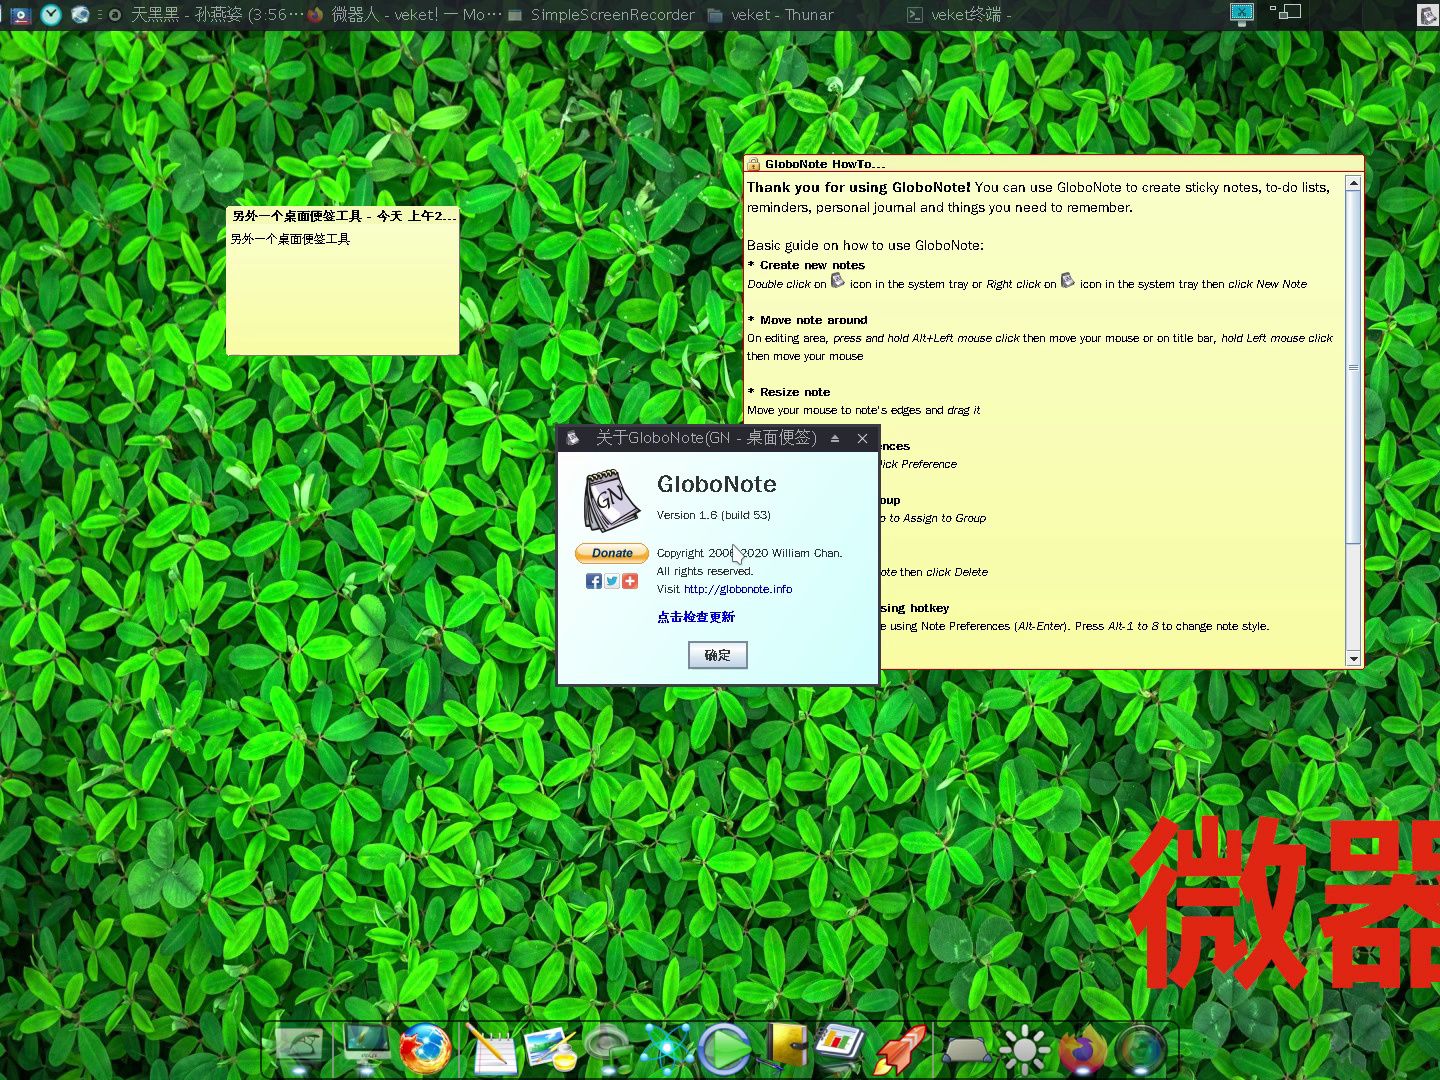Open the paint picture dock icon

click(x=551, y=1049)
